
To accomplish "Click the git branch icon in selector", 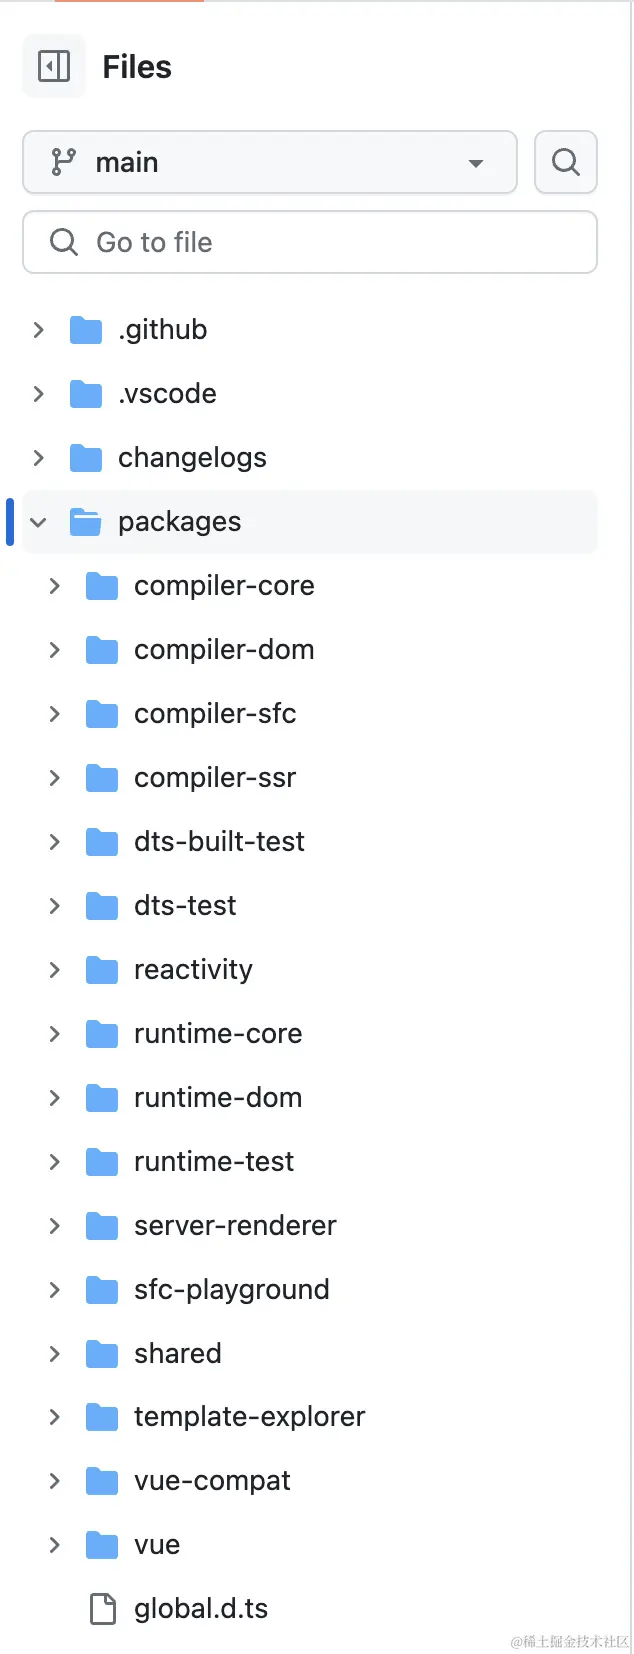I will (63, 162).
